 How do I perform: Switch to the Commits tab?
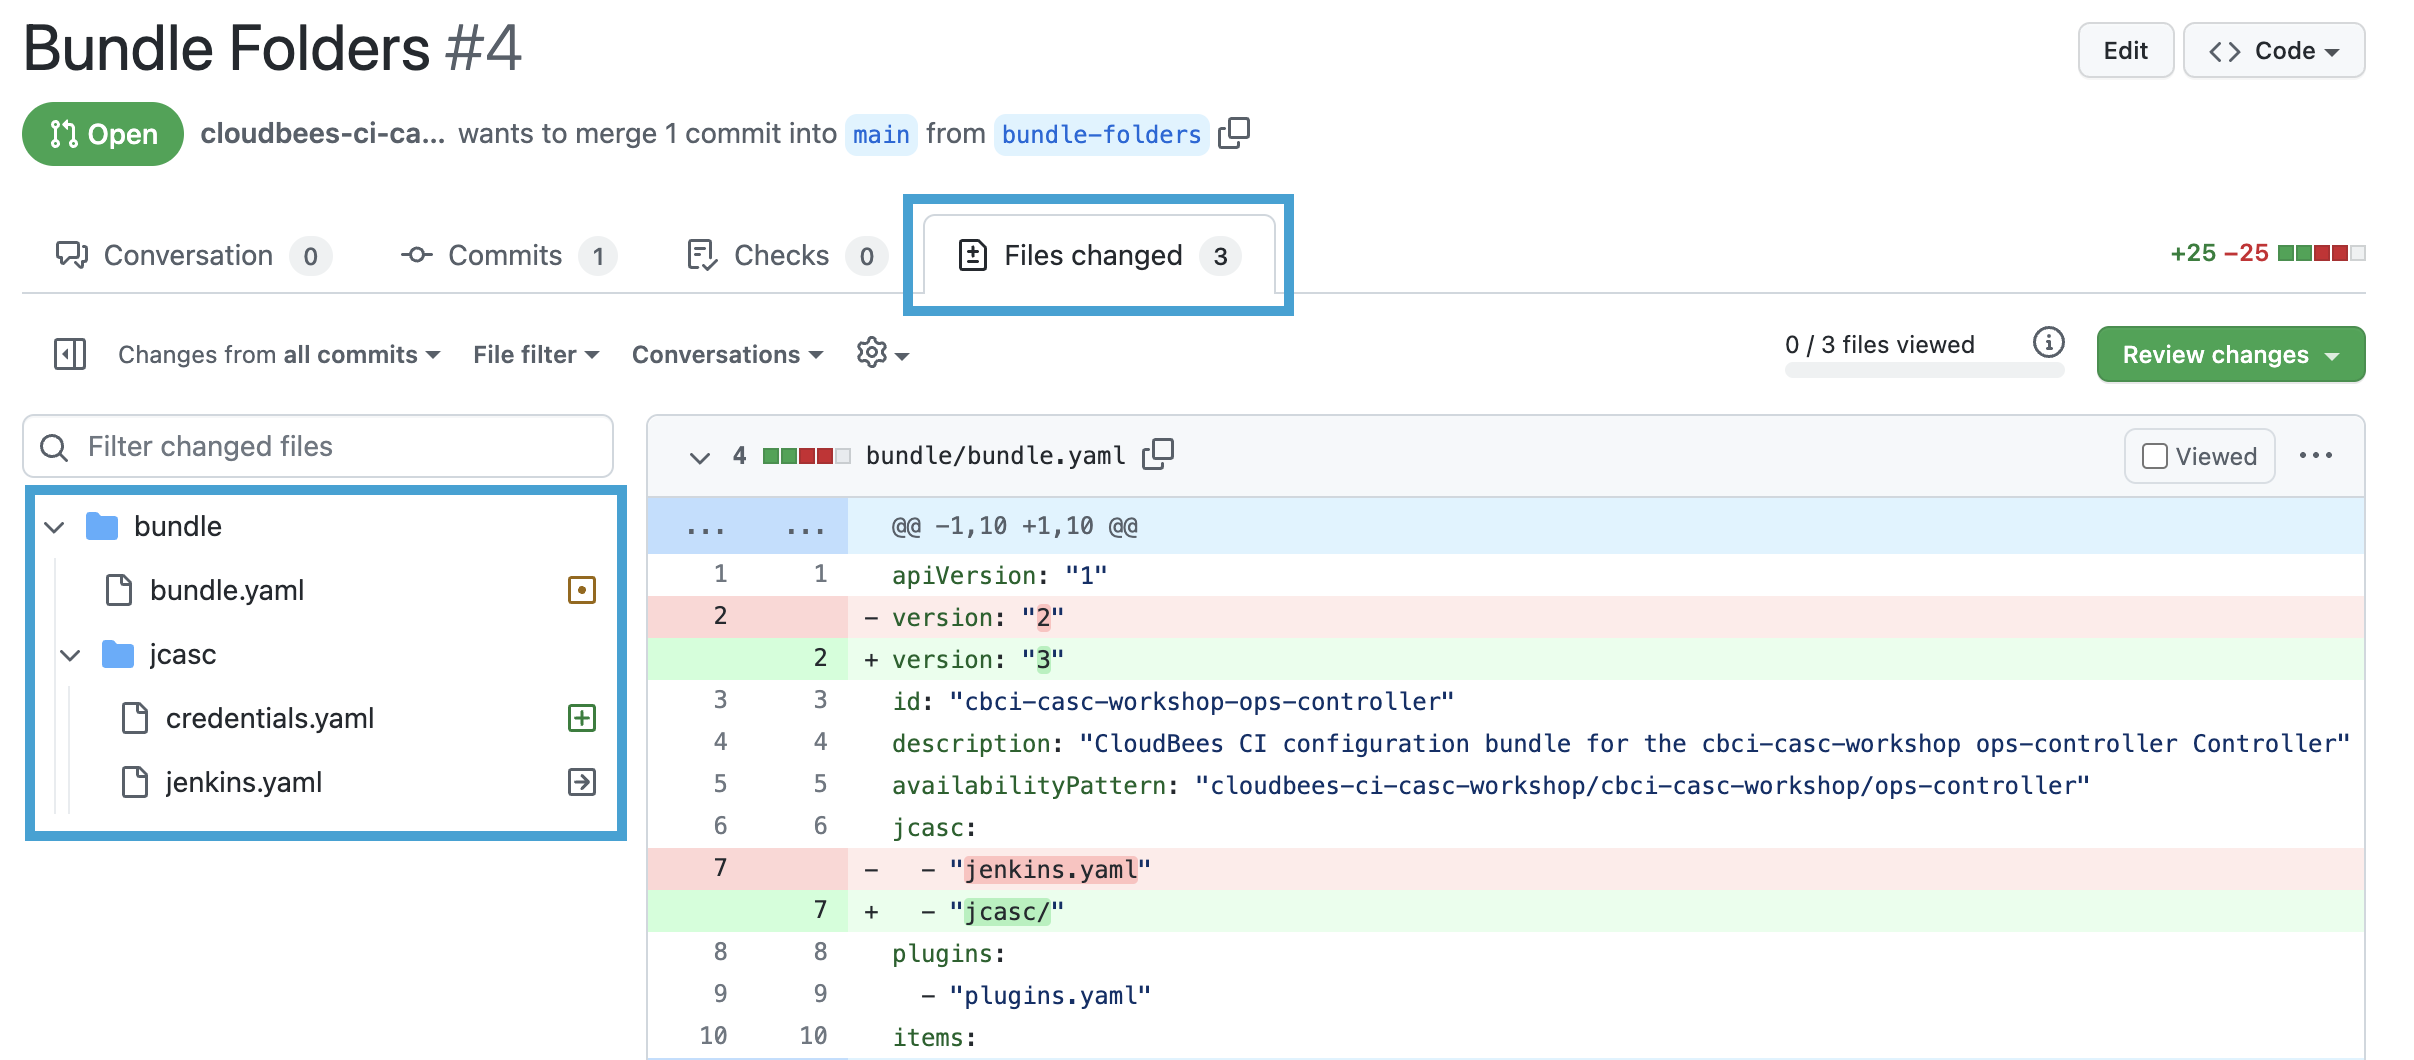pyautogui.click(x=507, y=256)
